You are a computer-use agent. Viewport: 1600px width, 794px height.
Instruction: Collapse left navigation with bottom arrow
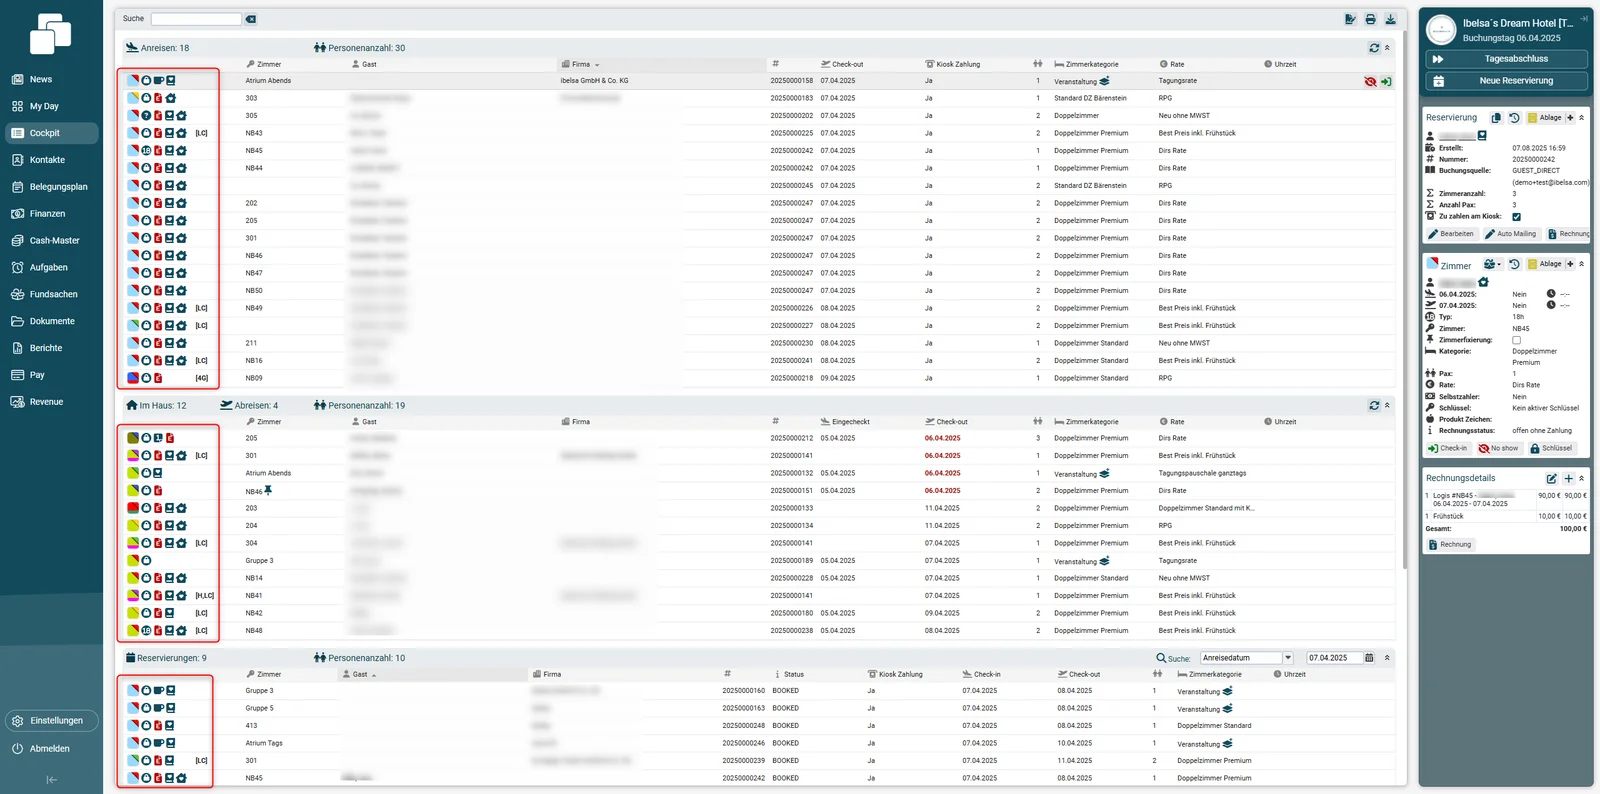coord(52,780)
